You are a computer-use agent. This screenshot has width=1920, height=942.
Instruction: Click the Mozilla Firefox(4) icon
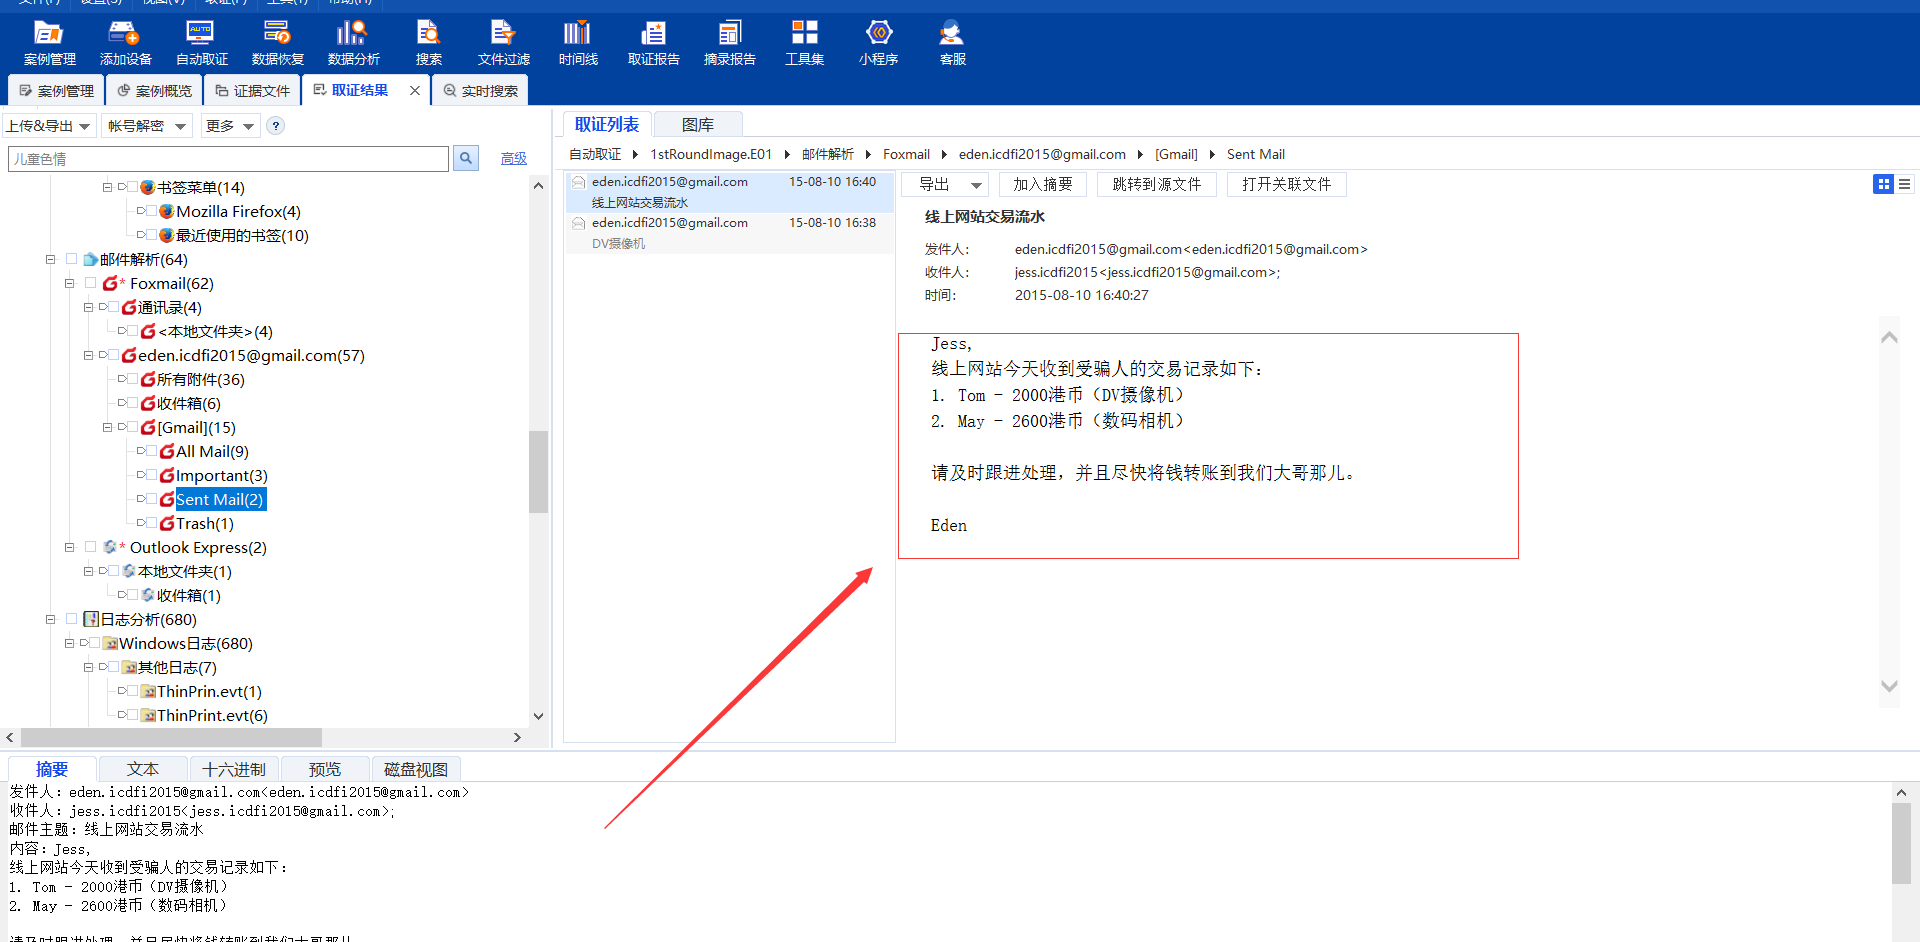pyautogui.click(x=167, y=211)
